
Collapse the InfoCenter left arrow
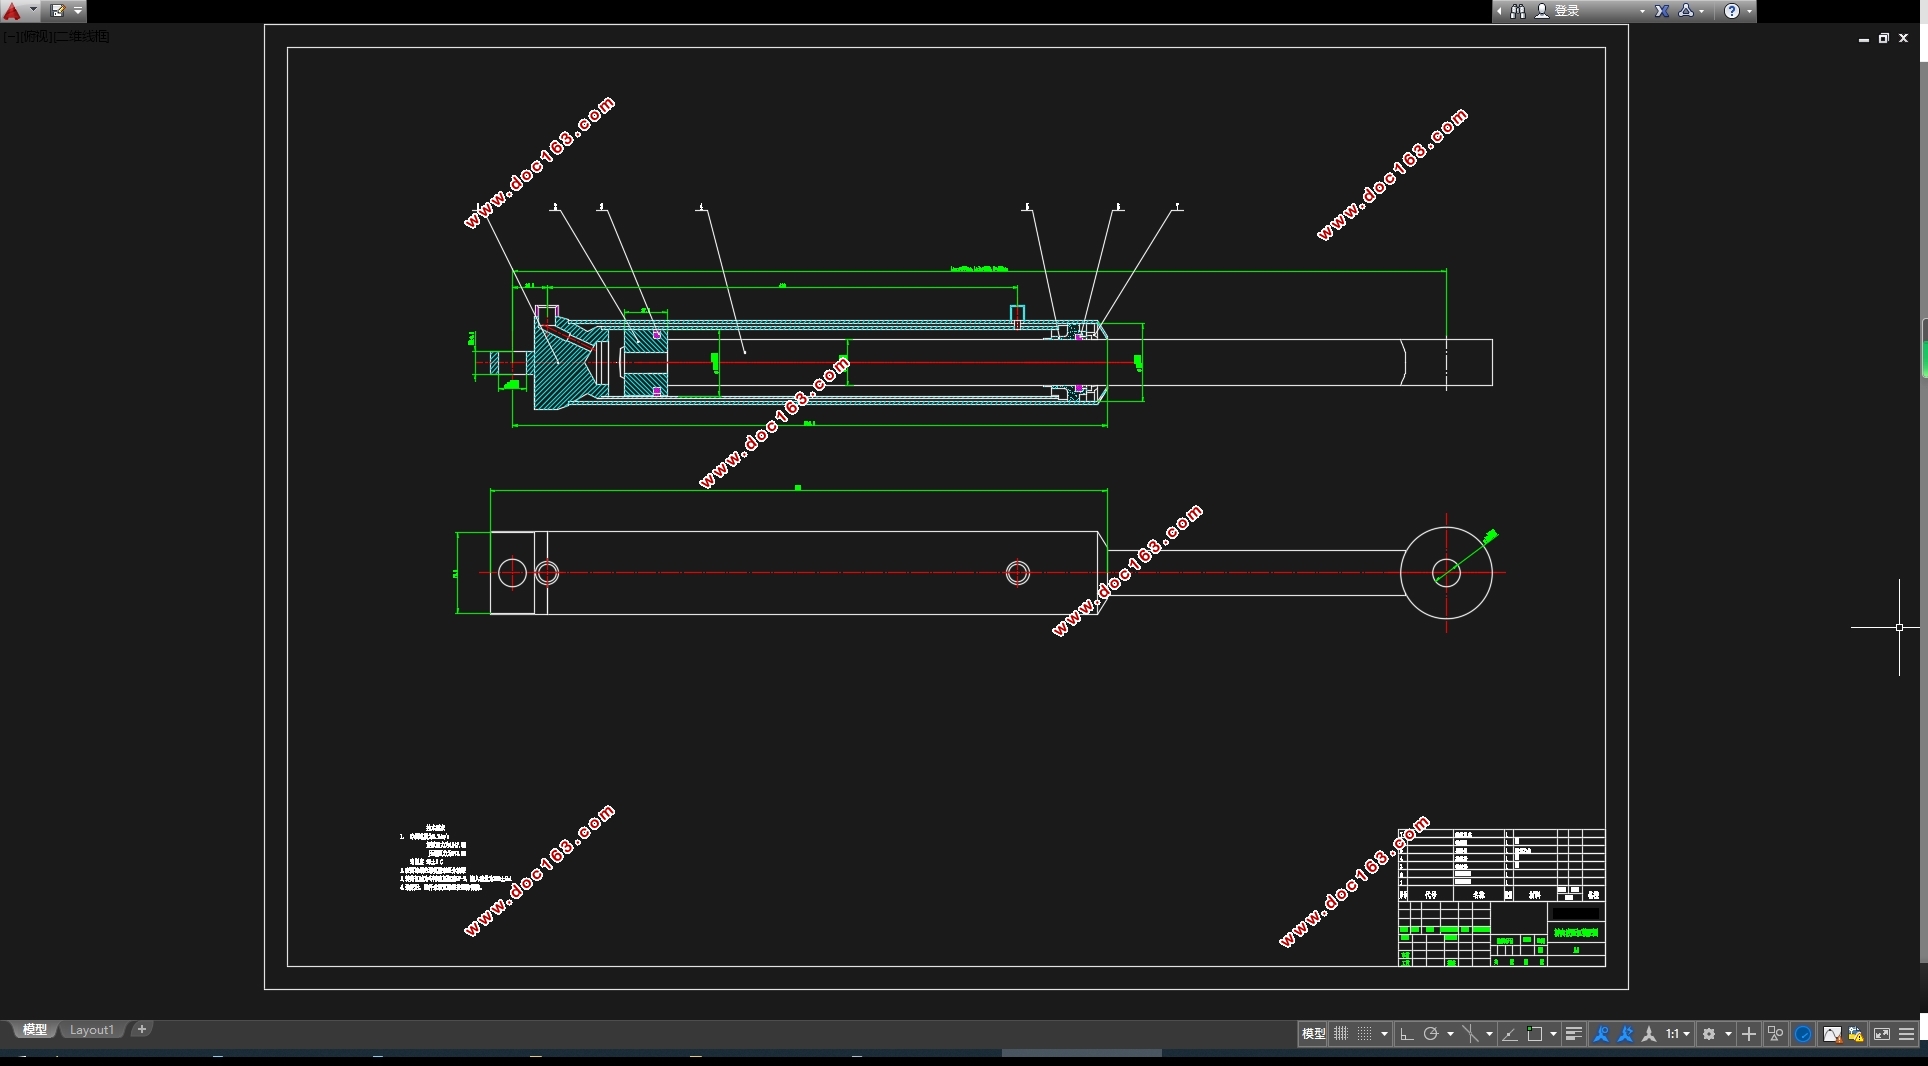[1499, 11]
